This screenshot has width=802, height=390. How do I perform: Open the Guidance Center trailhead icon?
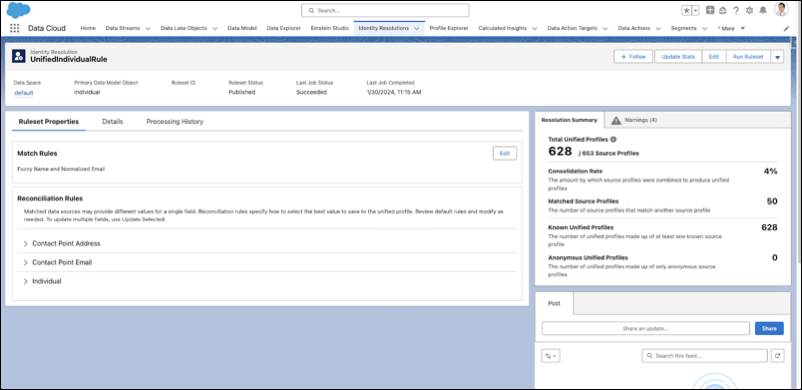[723, 10]
